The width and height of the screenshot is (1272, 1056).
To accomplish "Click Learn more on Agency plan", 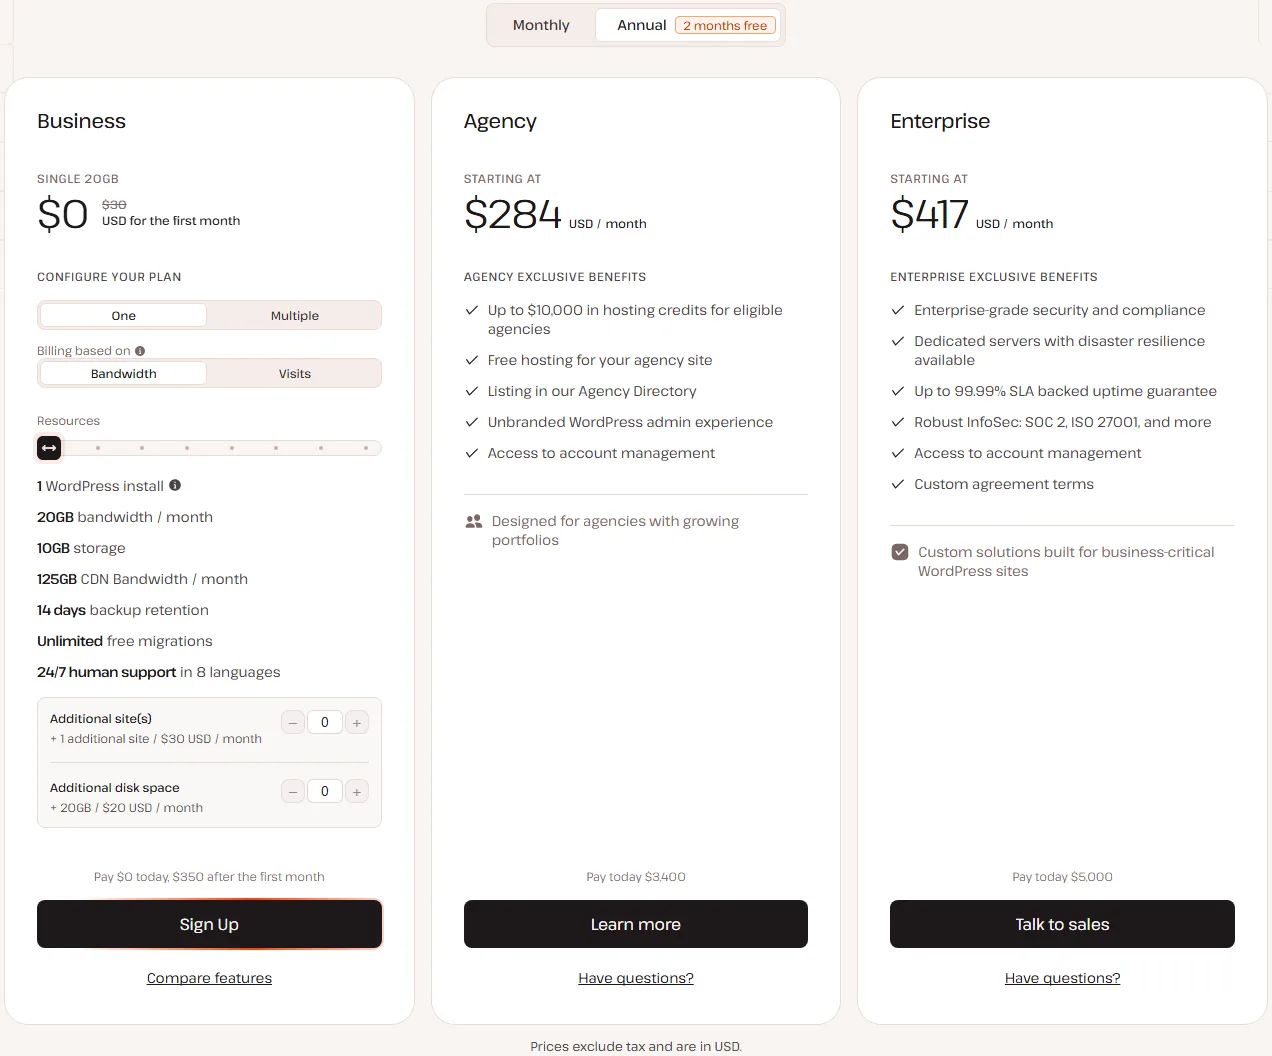I will 636,924.
